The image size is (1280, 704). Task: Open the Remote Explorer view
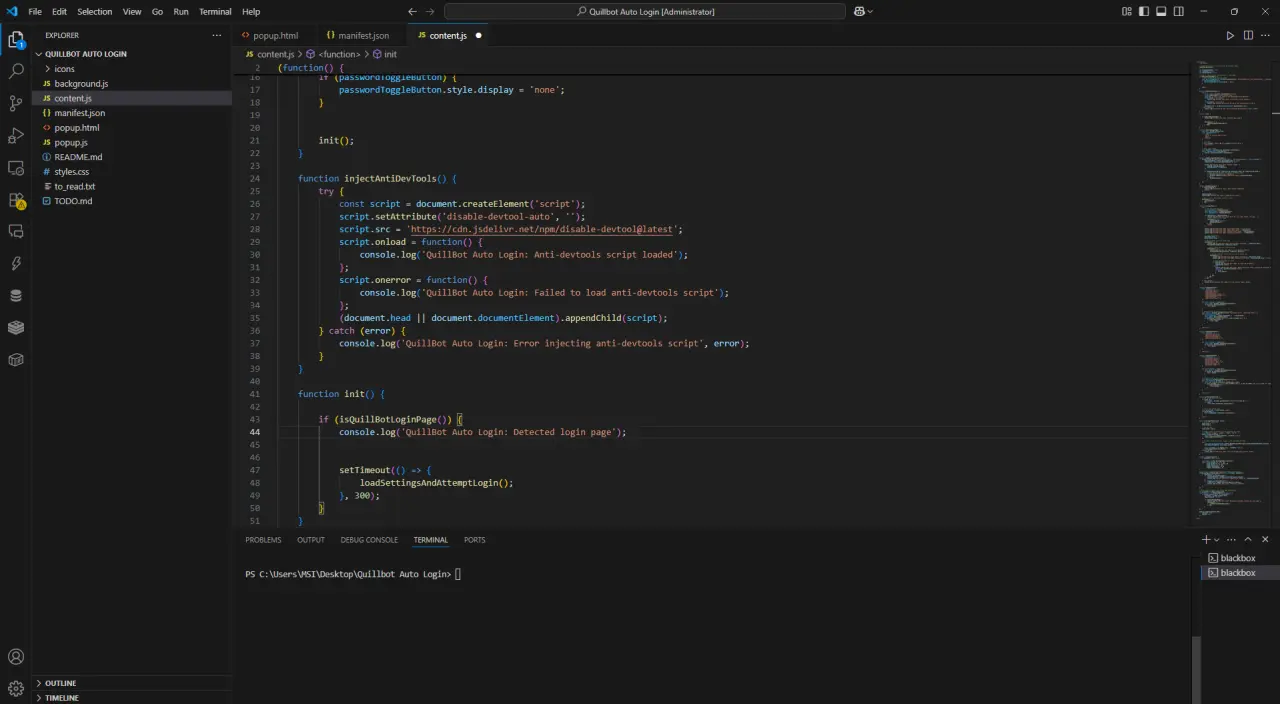pyautogui.click(x=16, y=168)
